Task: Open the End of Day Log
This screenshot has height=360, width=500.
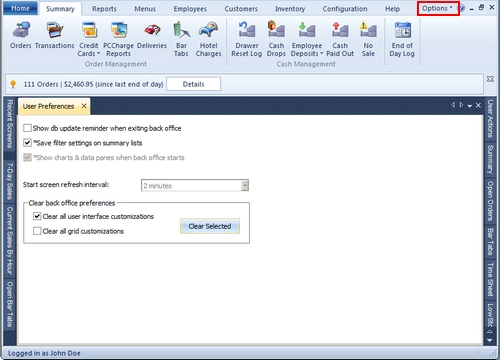Action: [402, 39]
